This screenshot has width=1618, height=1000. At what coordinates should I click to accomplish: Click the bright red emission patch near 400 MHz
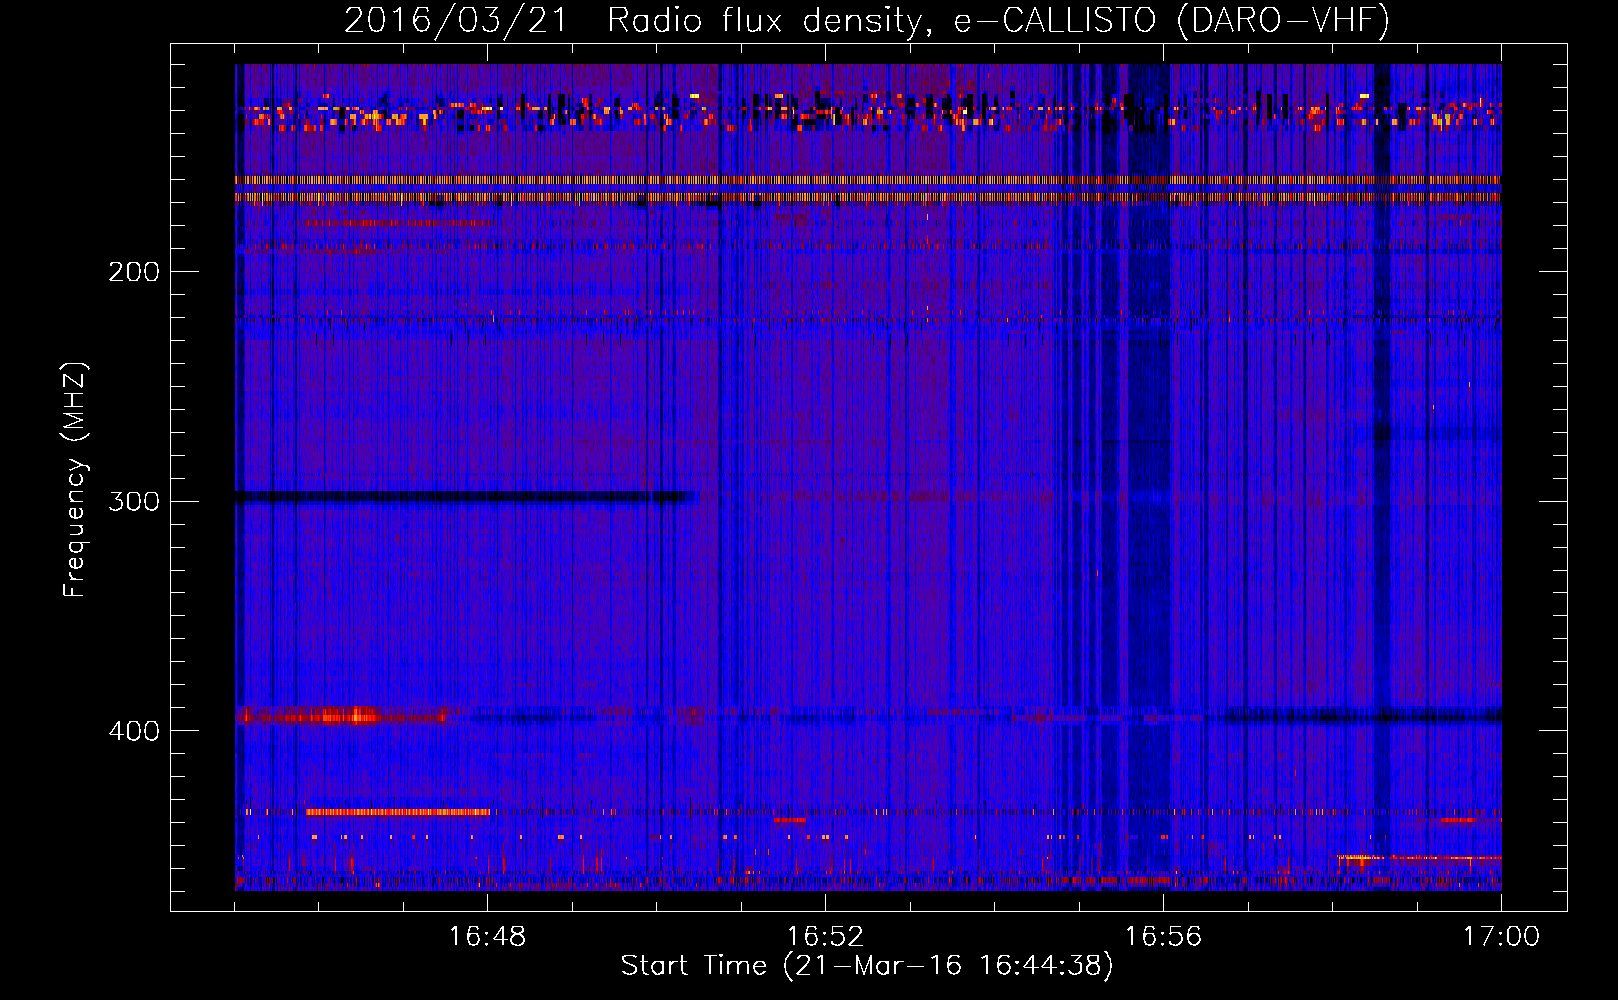coord(340,715)
